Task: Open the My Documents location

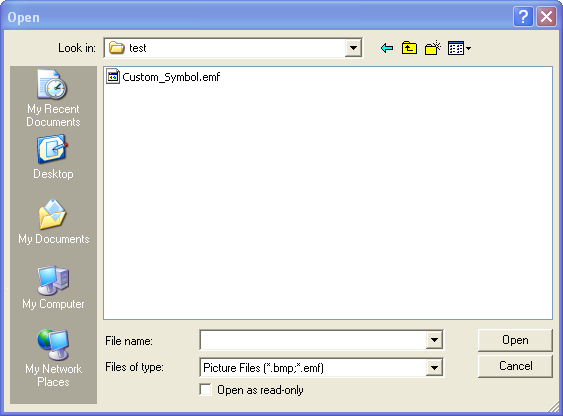Action: click(x=53, y=222)
